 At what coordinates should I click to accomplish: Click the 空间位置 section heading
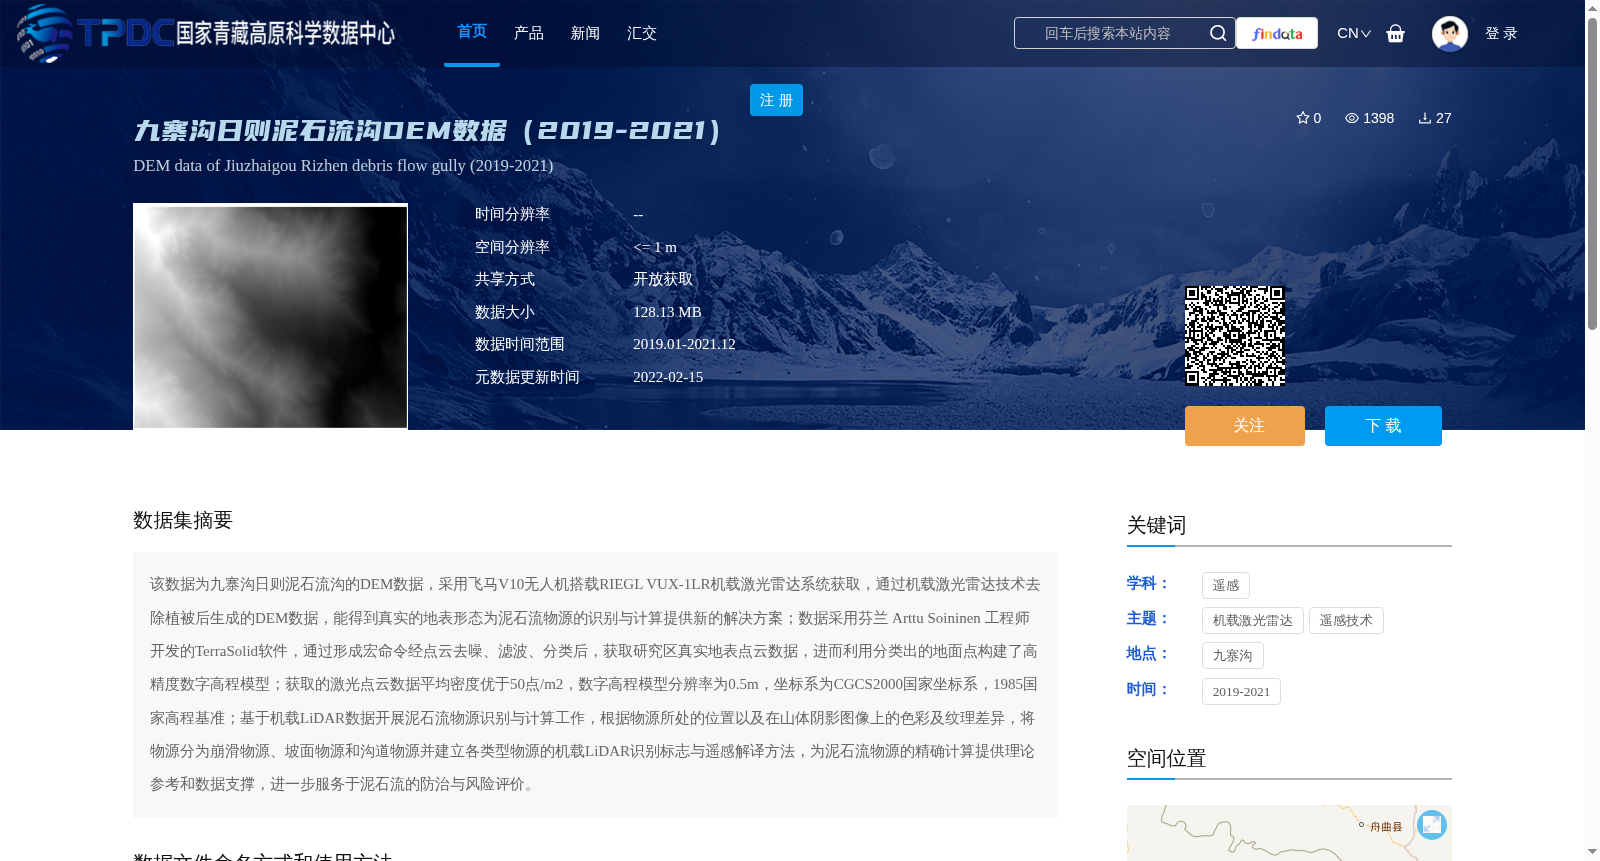[x=1166, y=758]
